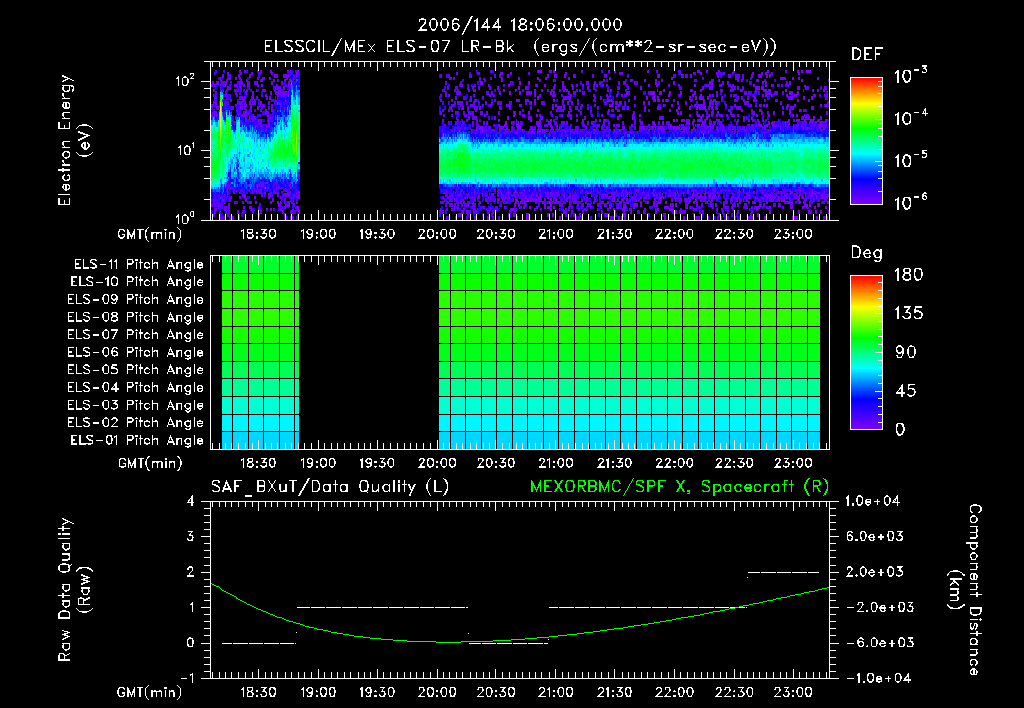Viewport: 1024px width, 708px height.
Task: Click the Electron Energy (eV) axis label
Action: point(74,140)
